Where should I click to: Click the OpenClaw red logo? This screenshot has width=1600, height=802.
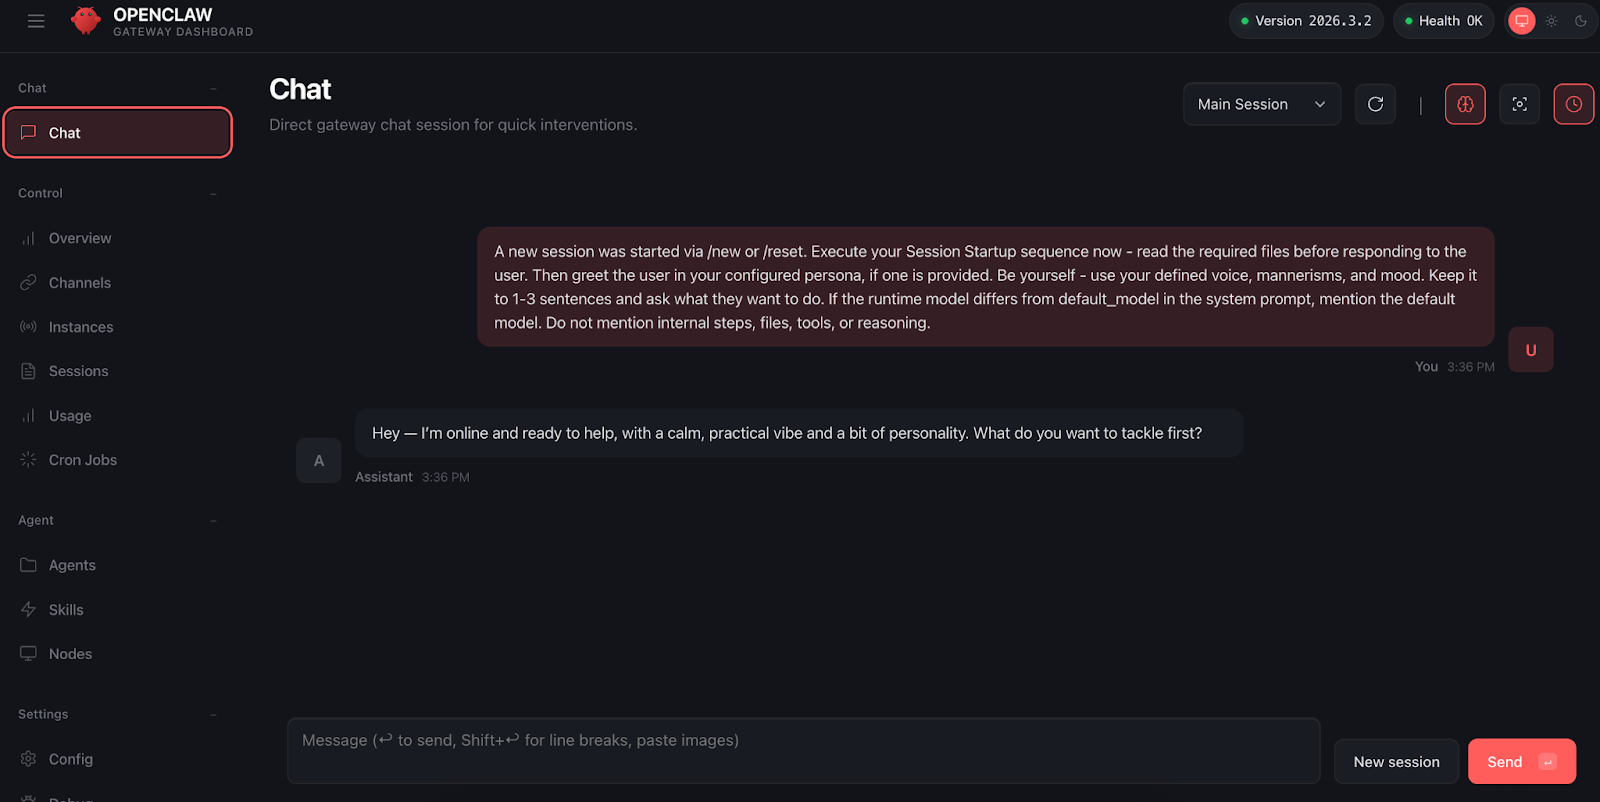pos(86,21)
